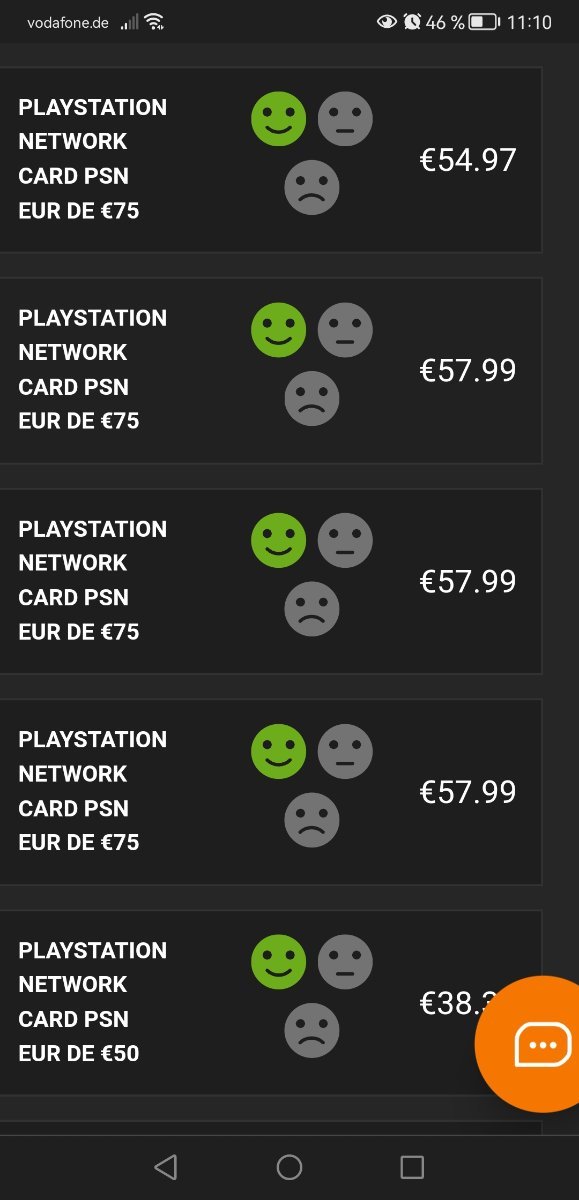Tap the green happy smiley on the €50 PSN card
579x1200 pixels.
278,962
